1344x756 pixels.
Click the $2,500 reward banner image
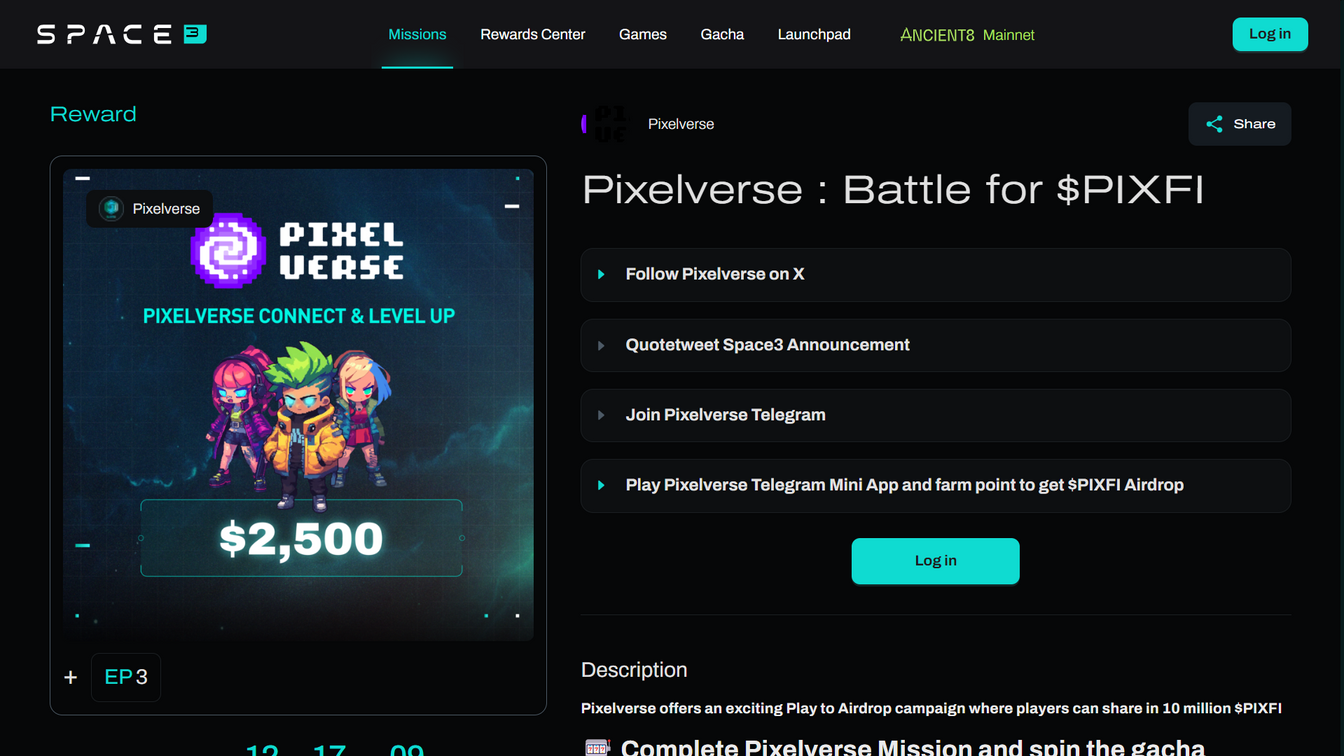[x=298, y=404]
